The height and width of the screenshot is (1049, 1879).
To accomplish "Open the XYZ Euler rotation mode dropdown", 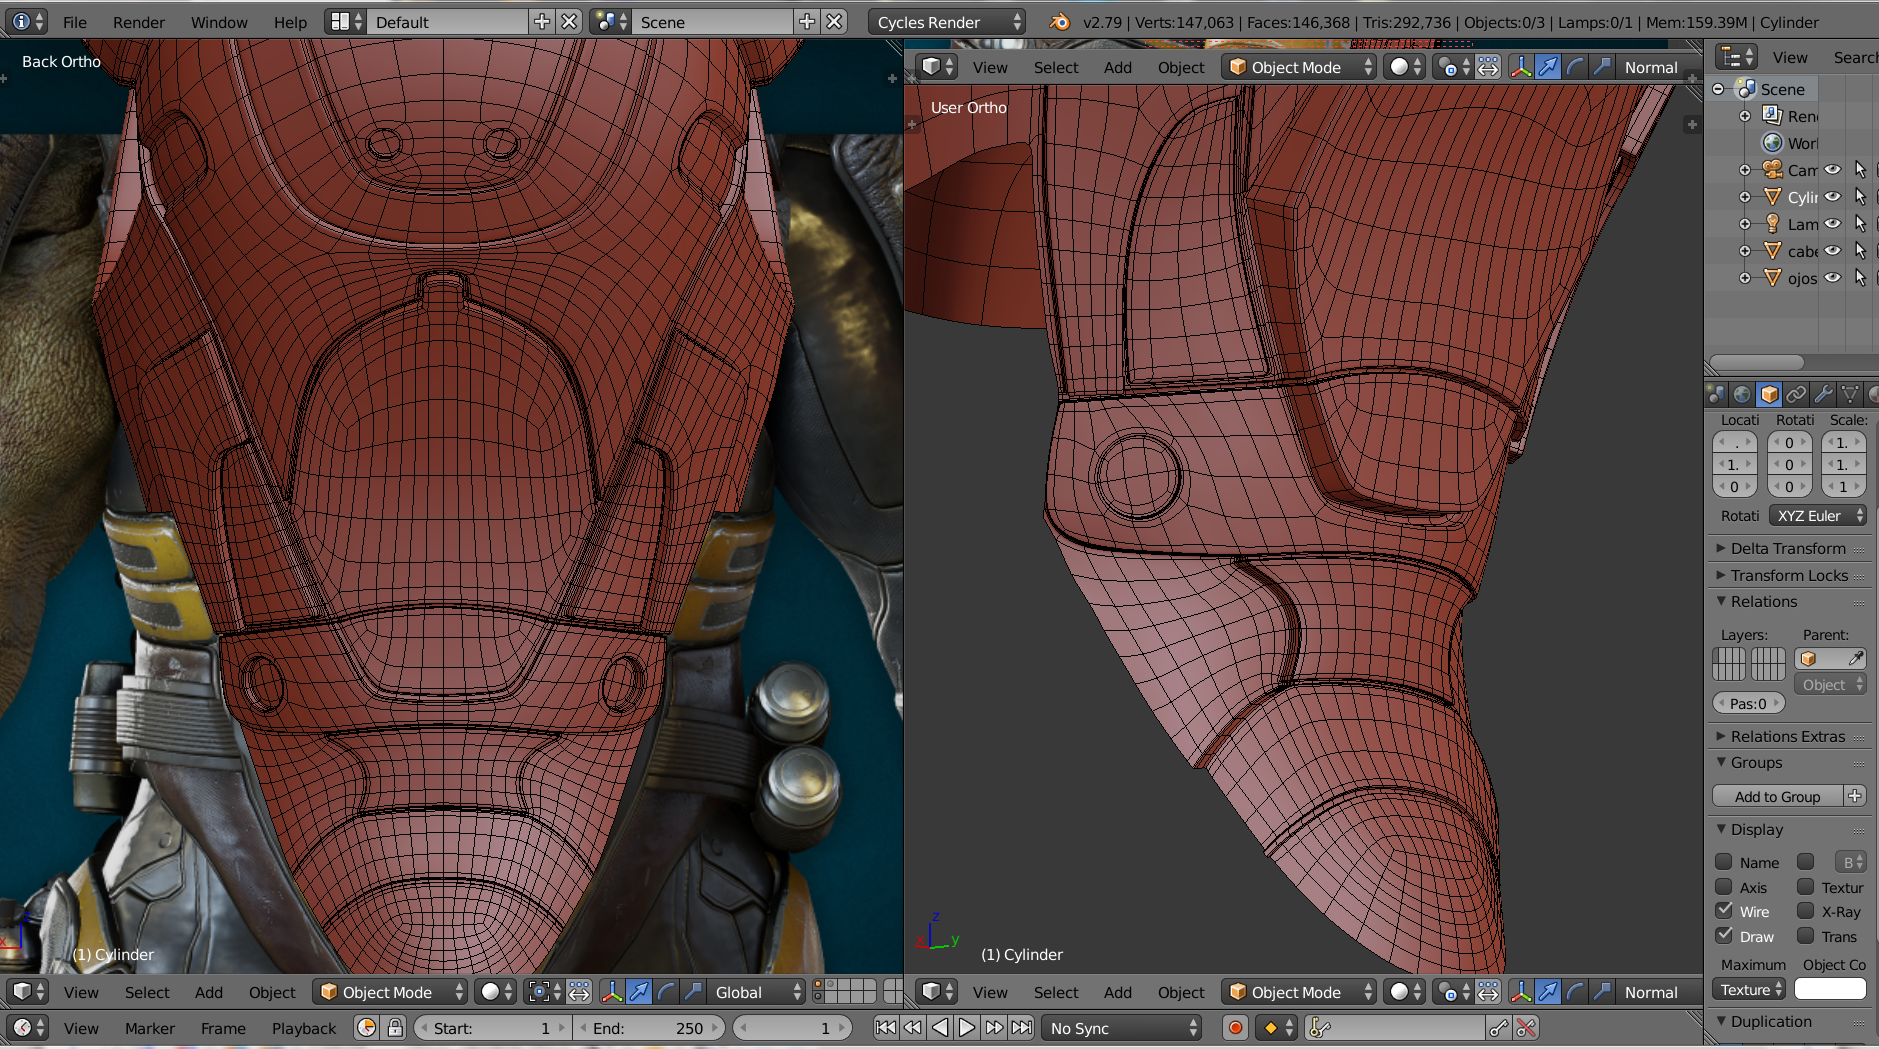I will [1817, 516].
